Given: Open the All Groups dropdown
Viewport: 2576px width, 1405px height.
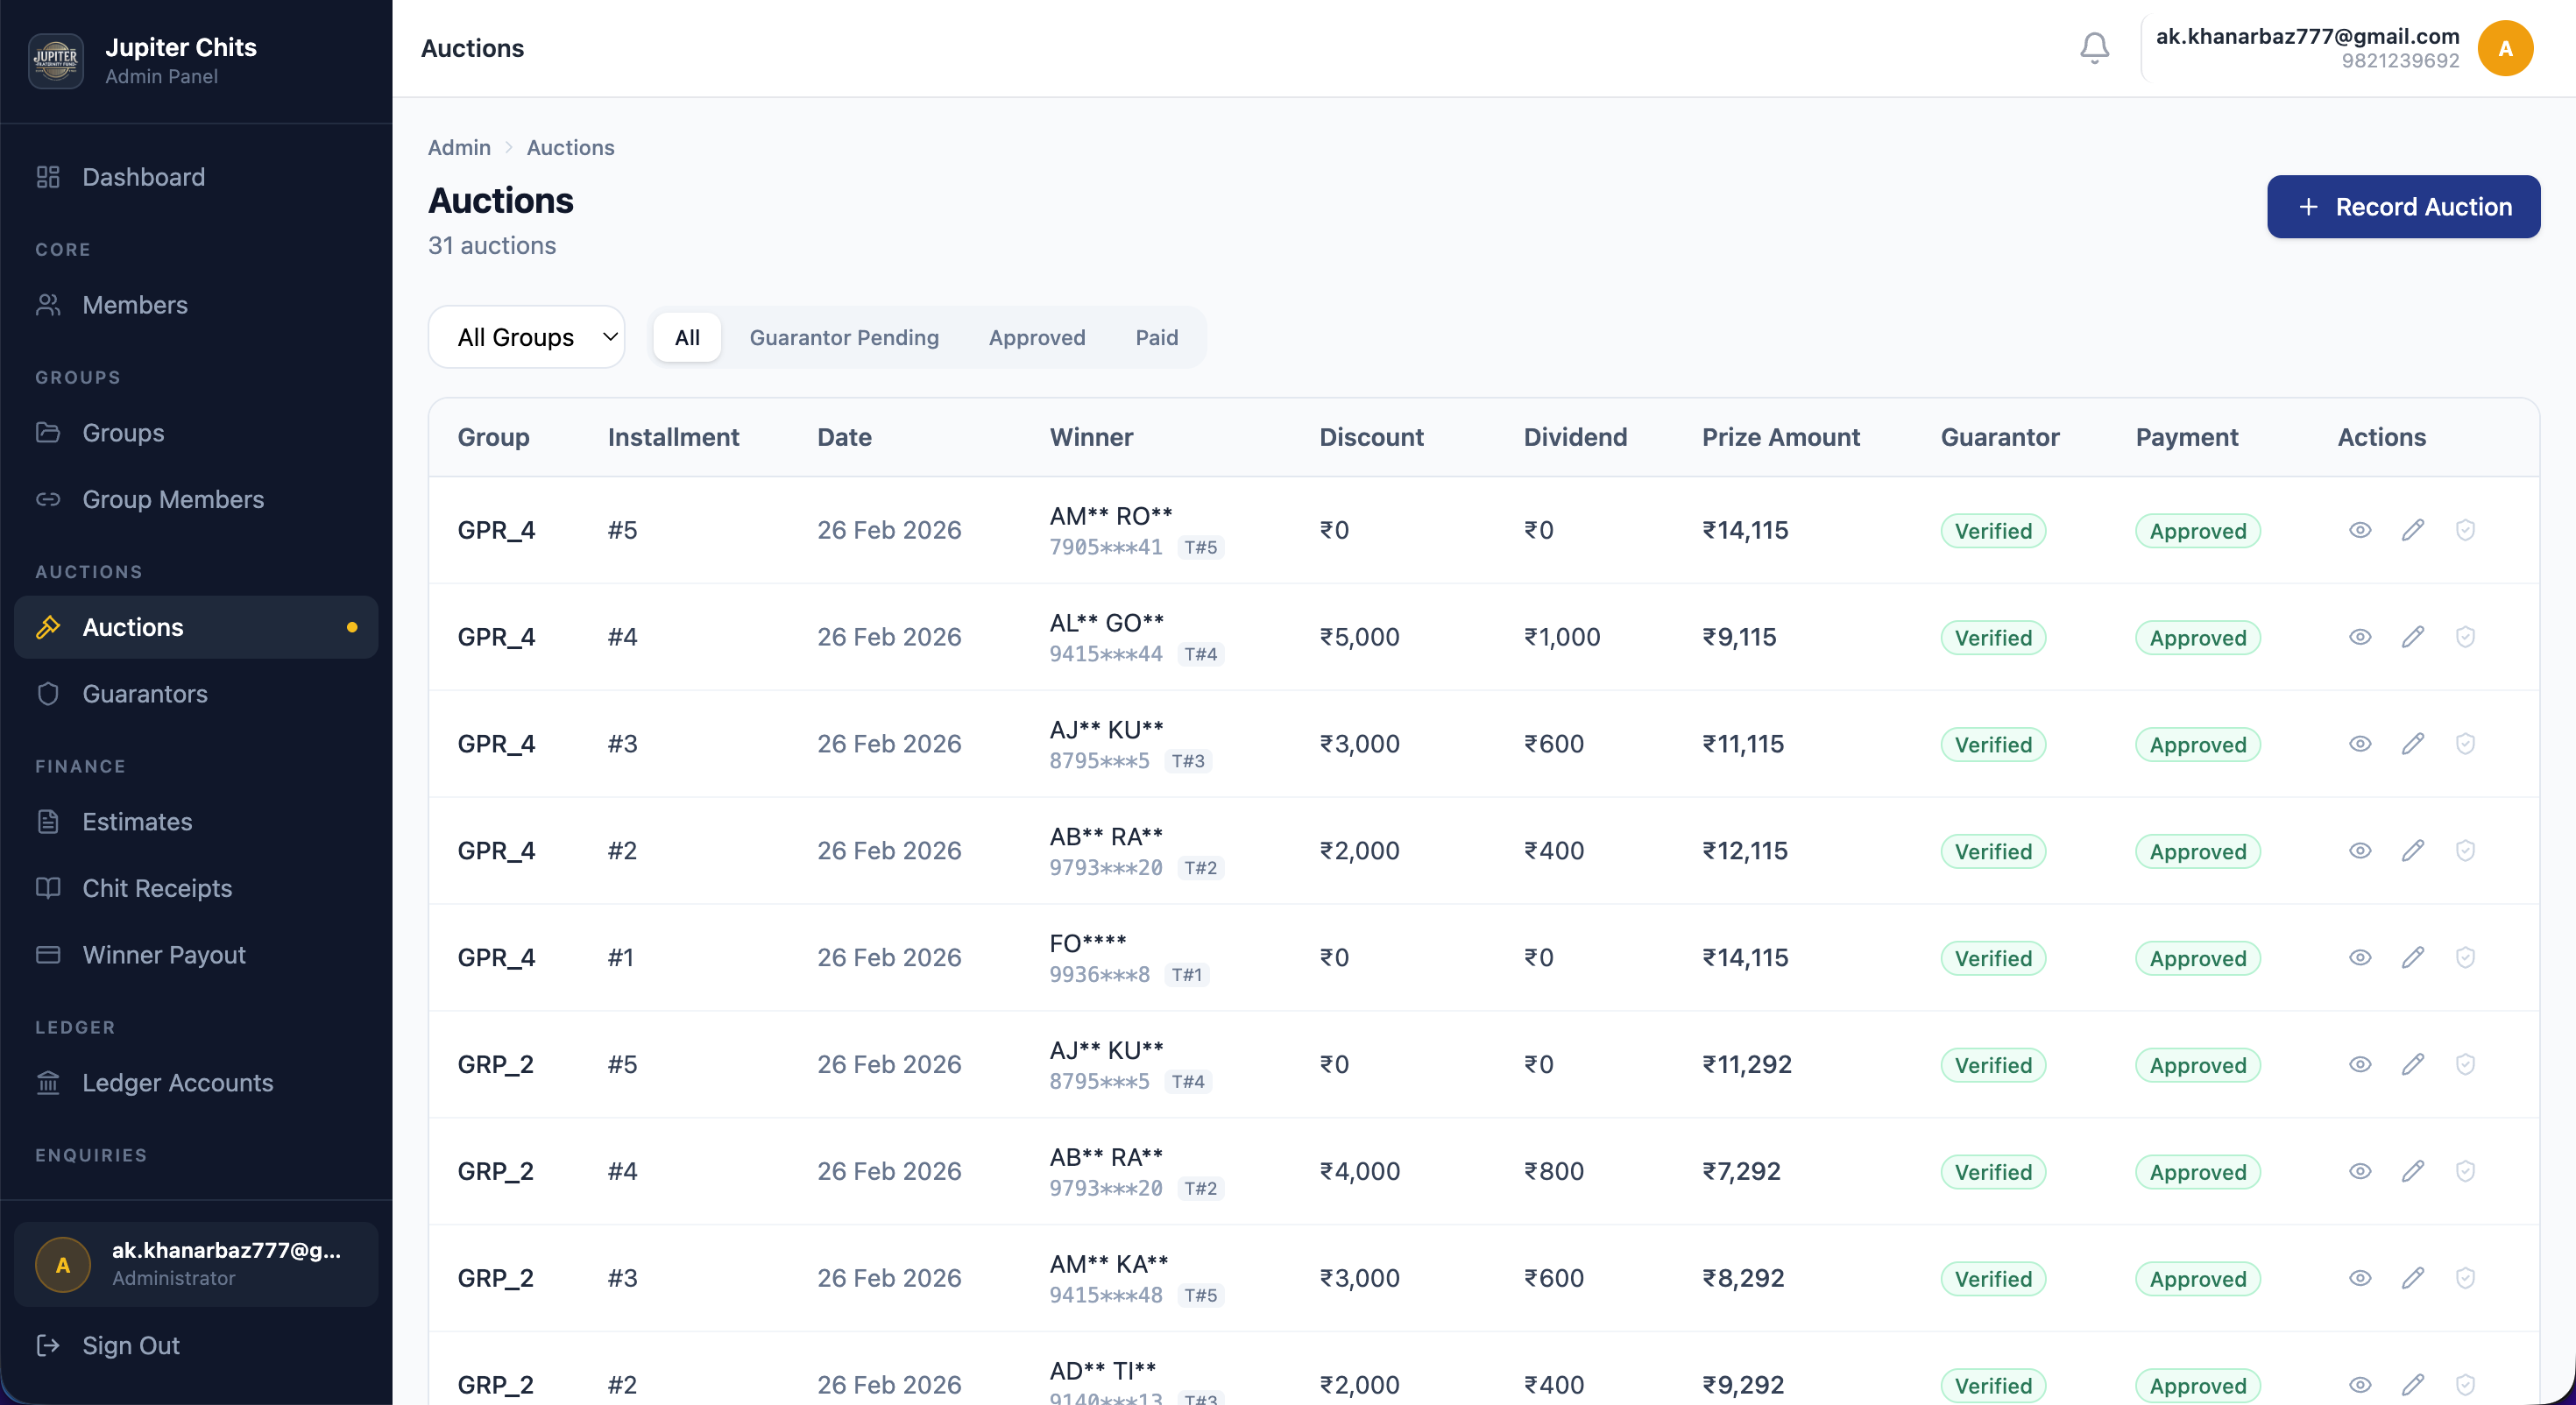Looking at the screenshot, I should click(x=527, y=337).
